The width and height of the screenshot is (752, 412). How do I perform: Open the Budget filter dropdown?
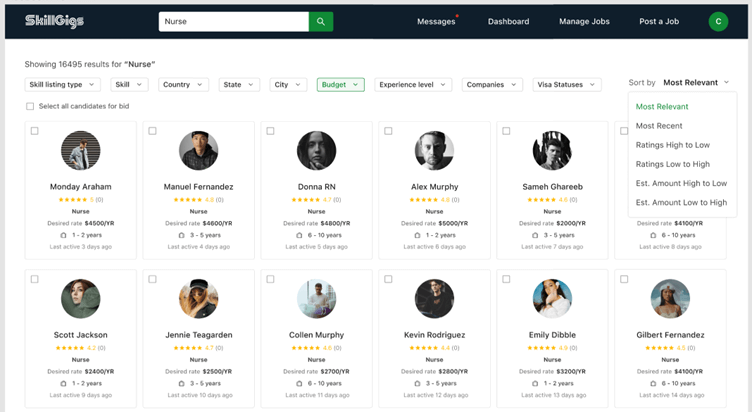[340, 85]
